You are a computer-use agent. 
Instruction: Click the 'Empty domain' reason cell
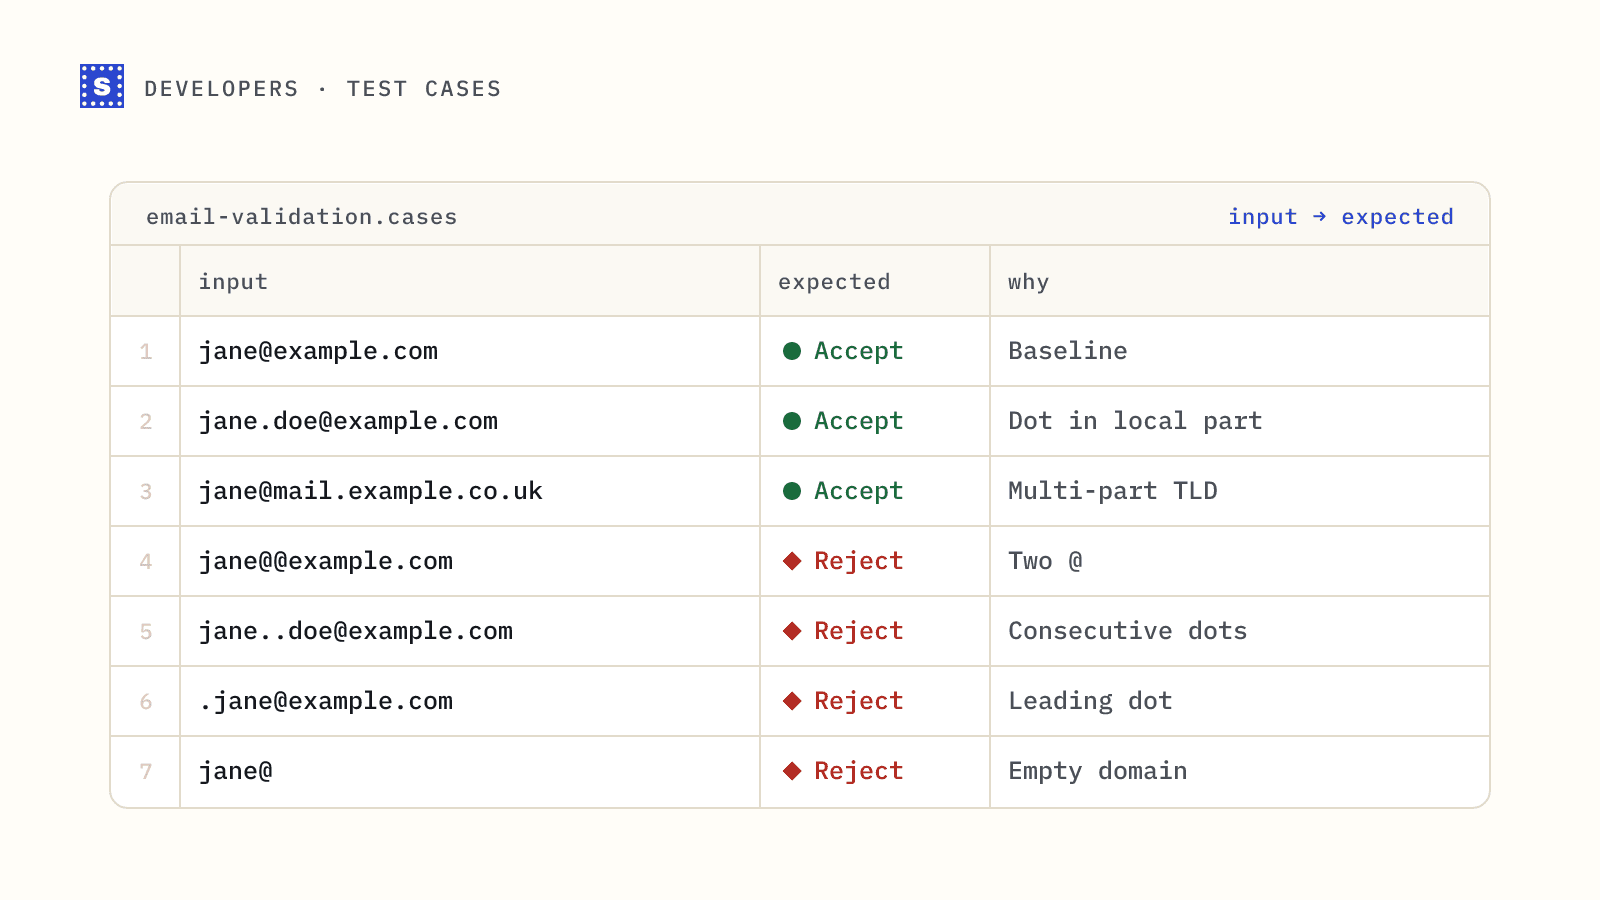coord(1240,771)
